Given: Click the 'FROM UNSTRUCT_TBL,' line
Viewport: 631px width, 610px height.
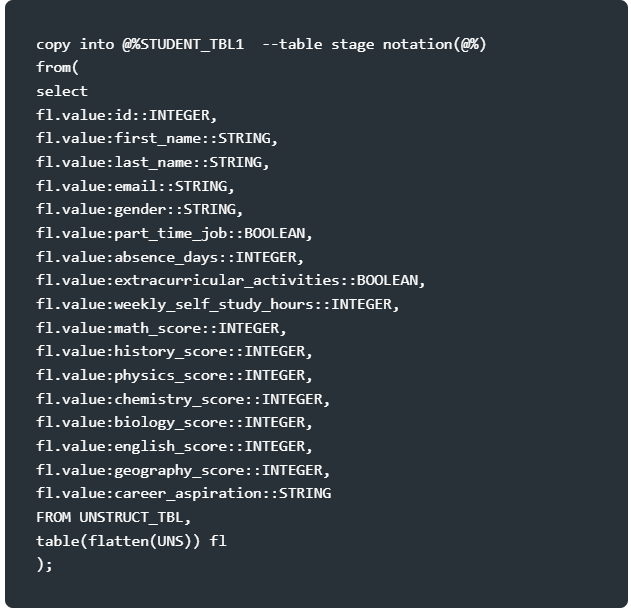Looking at the screenshot, I should [113, 517].
